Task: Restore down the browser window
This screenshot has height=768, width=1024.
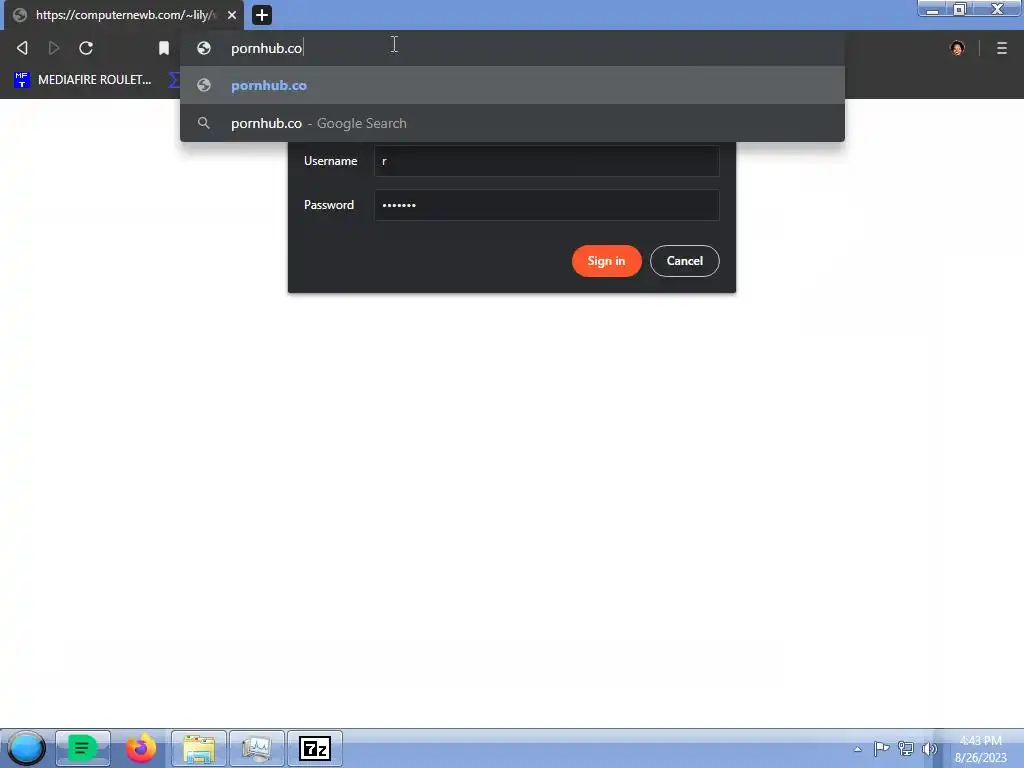Action: click(x=959, y=9)
